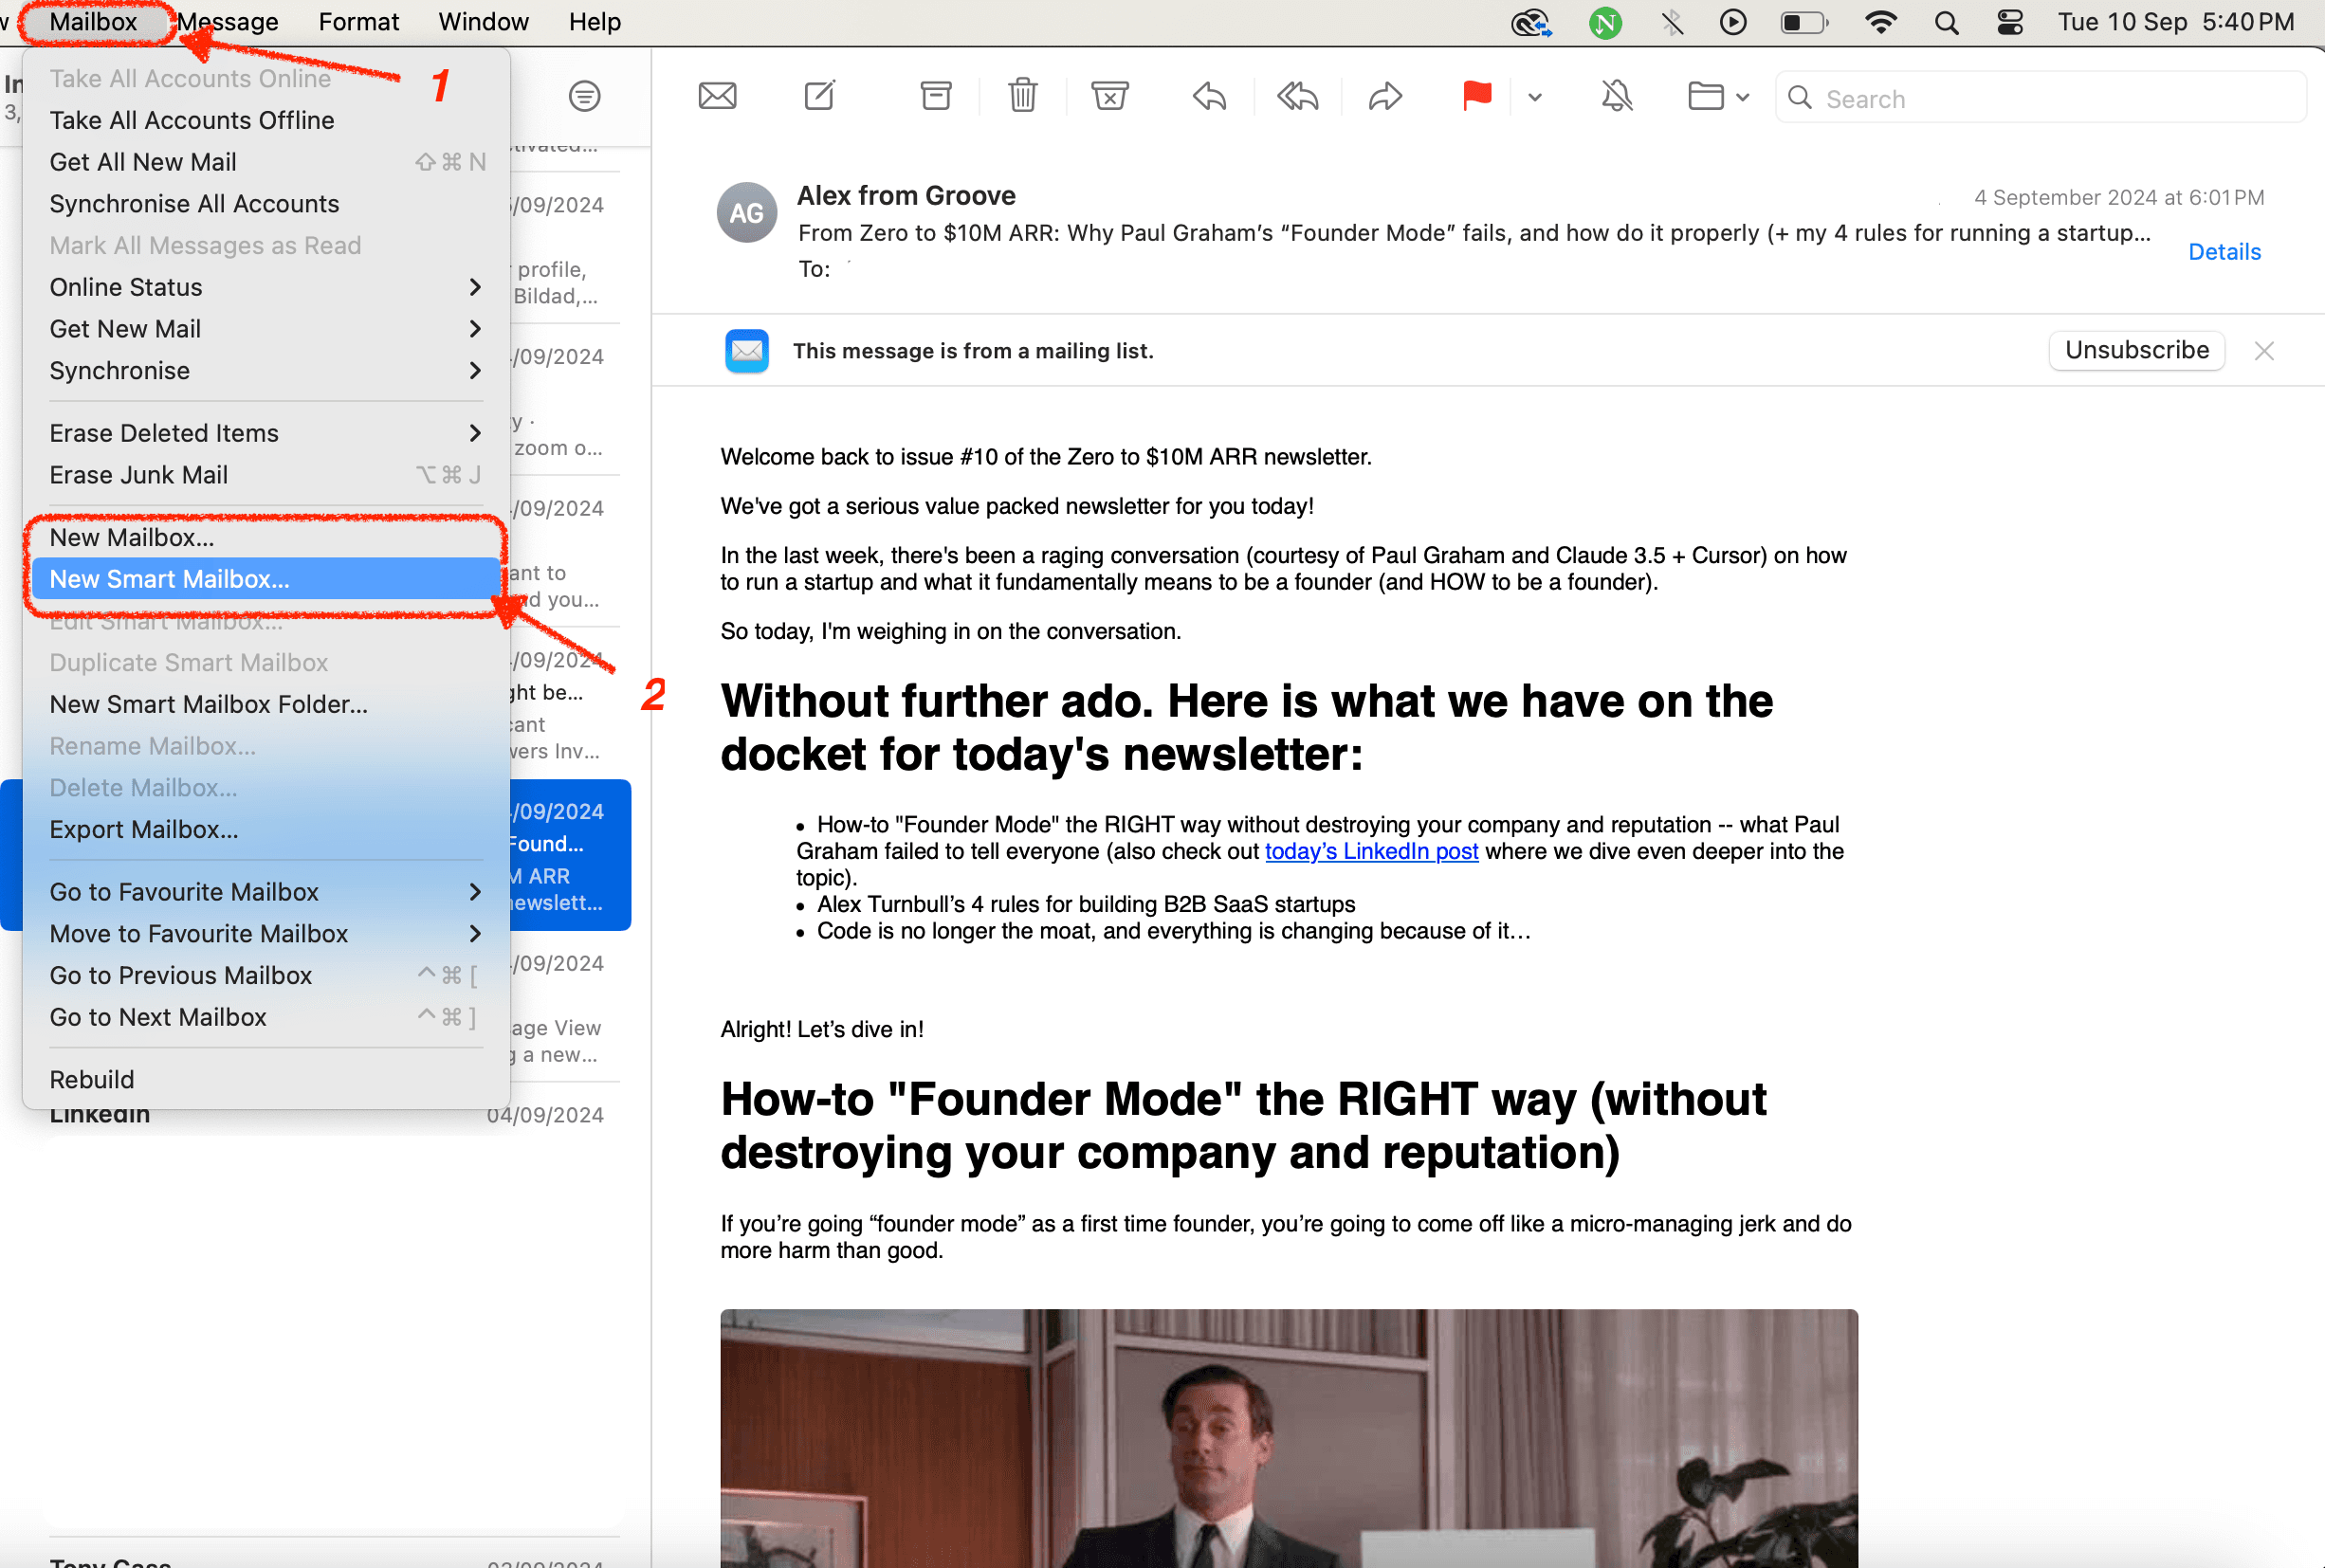Unsubscribe from the mailing list
2325x1568 pixels.
tap(2136, 350)
